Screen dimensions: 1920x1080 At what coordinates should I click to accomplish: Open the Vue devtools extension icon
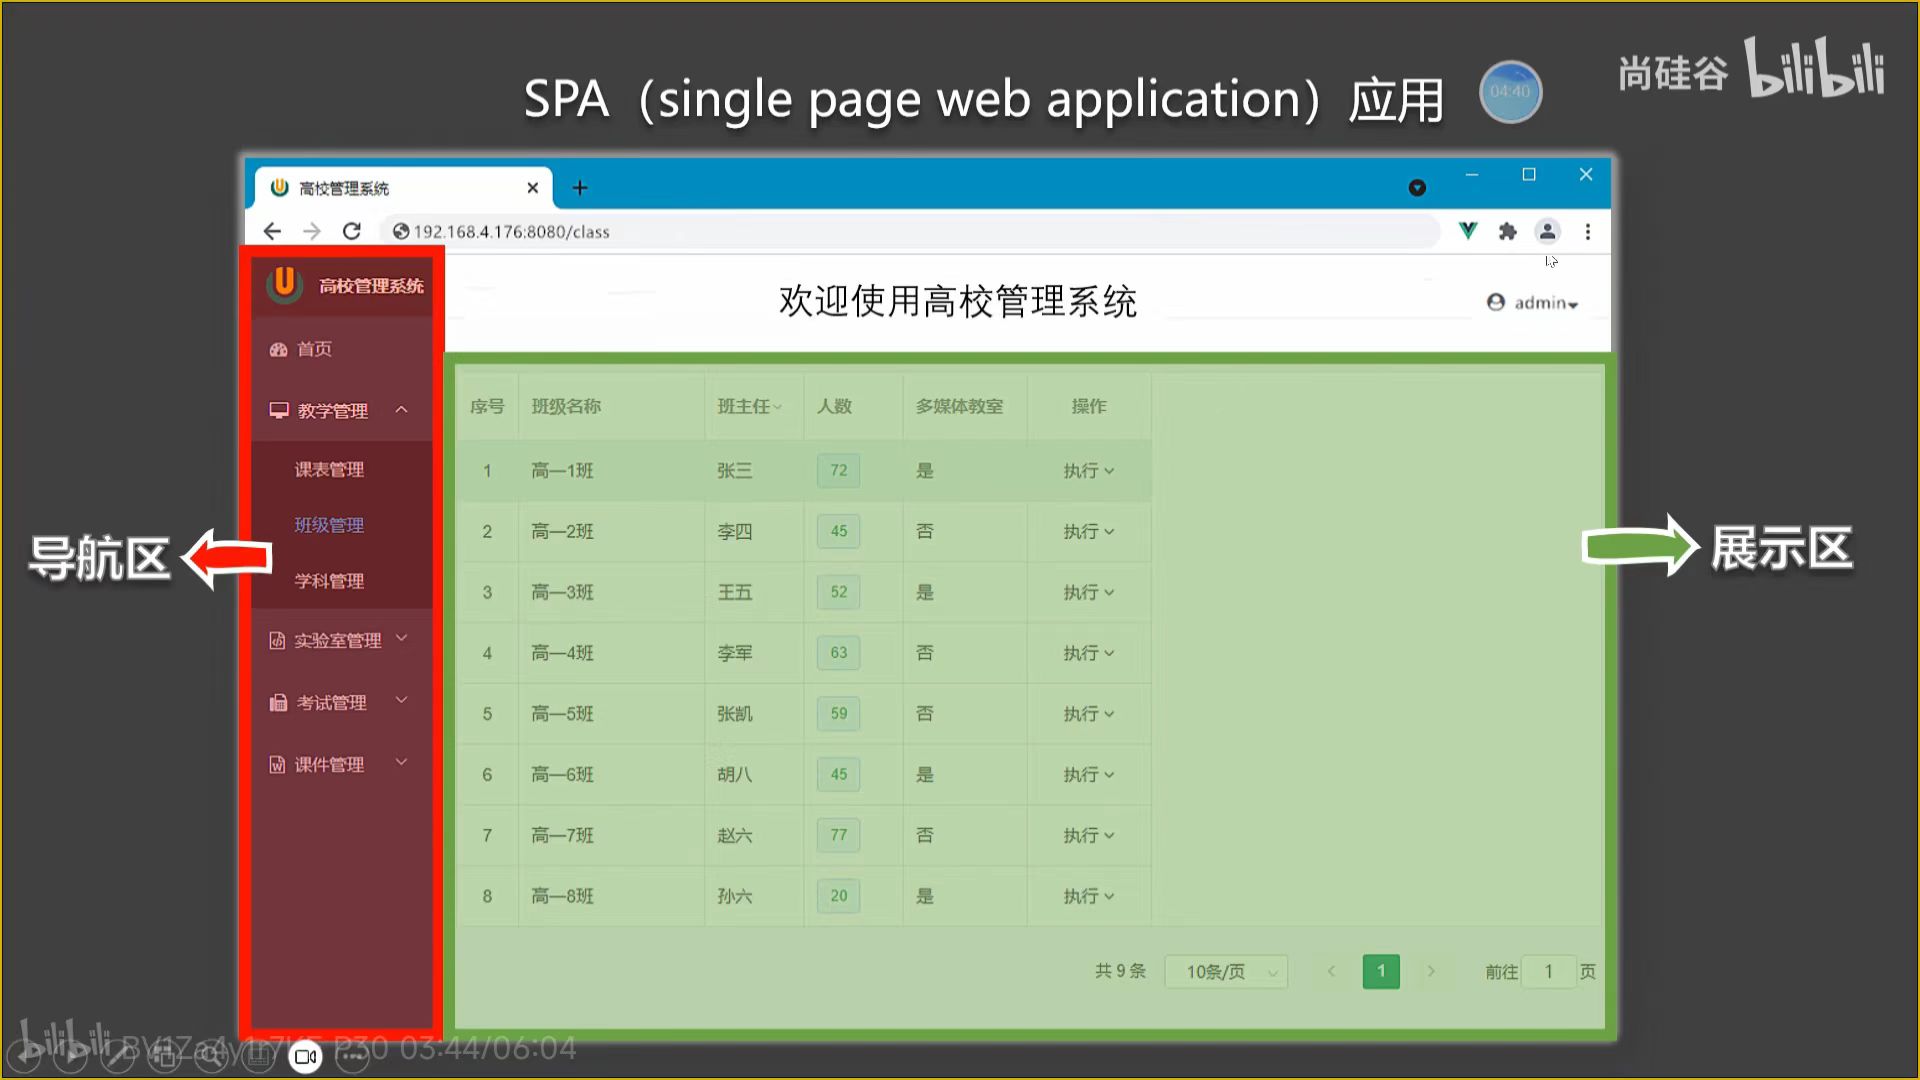tap(1467, 232)
